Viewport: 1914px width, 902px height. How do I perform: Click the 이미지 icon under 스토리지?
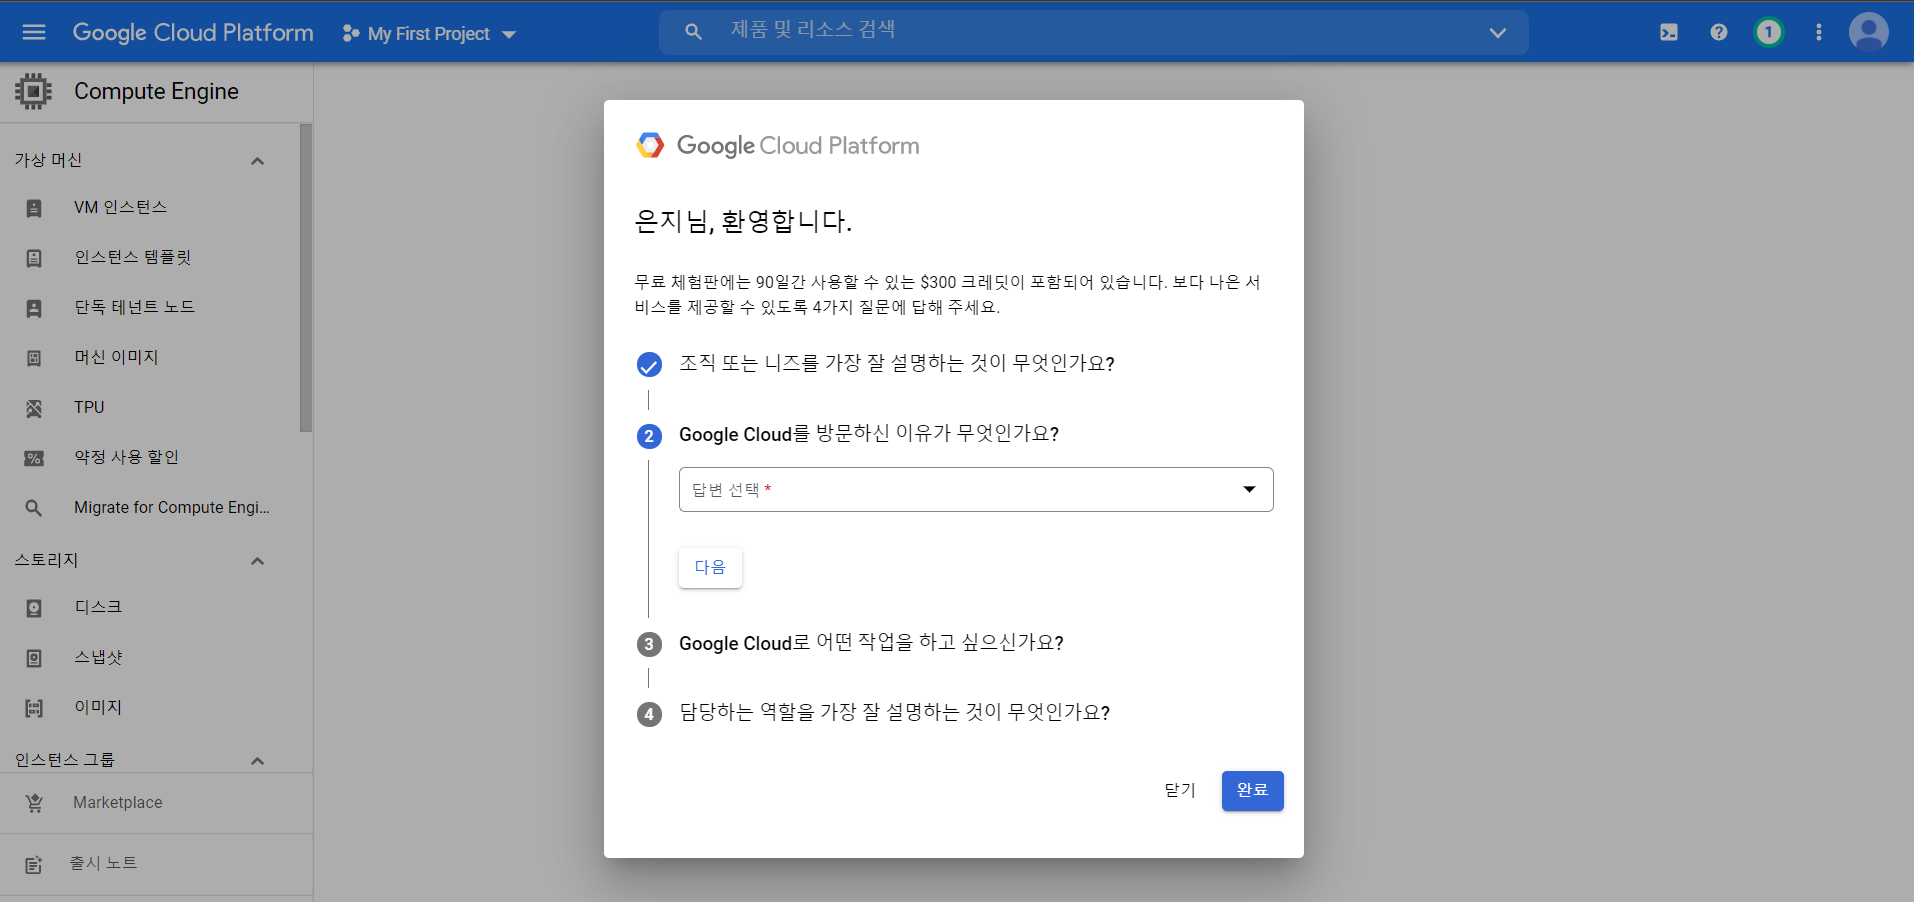tap(34, 708)
